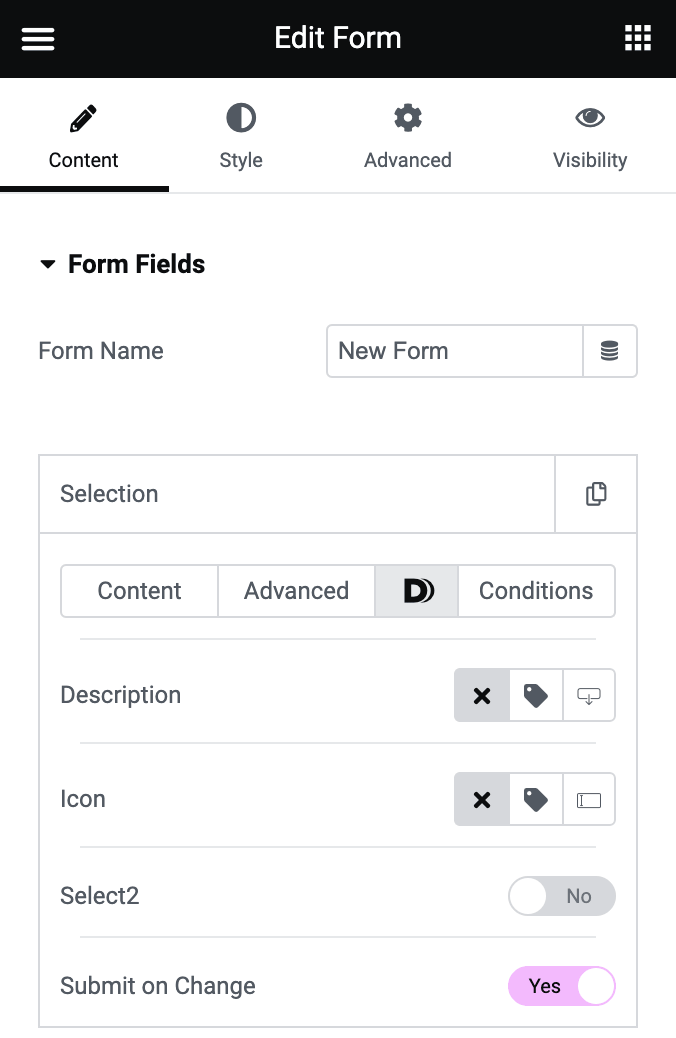676x1038 pixels.
Task: Clear Description by clicking its X option
Action: click(x=481, y=695)
